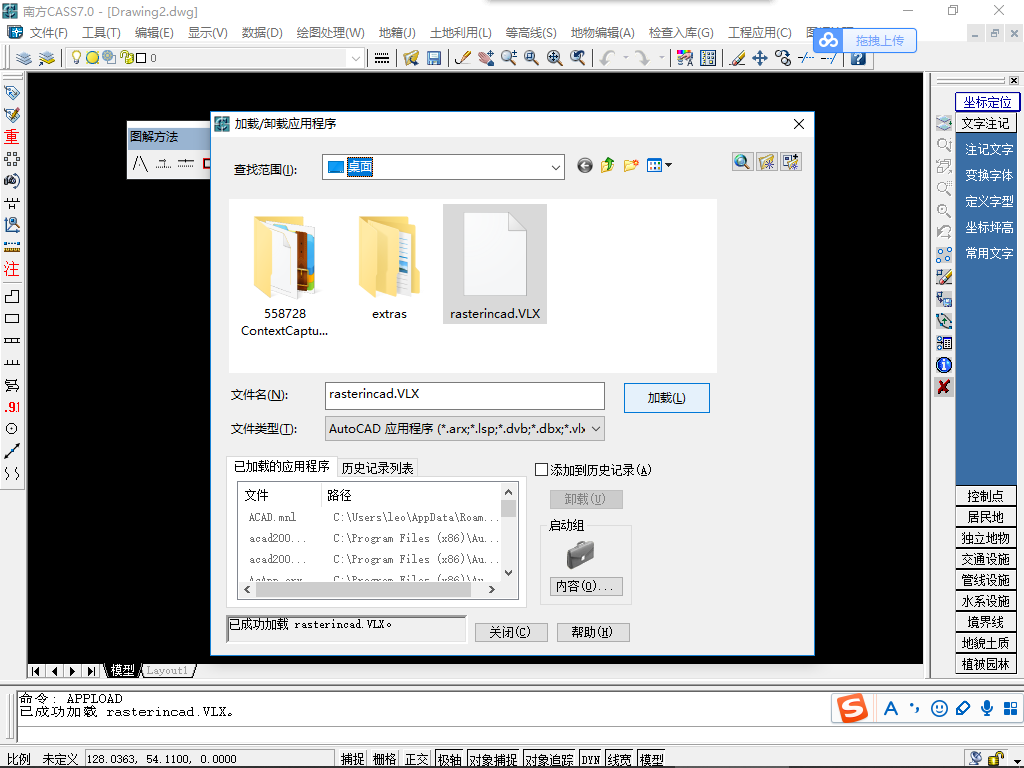Click the layer color swatch in toolbar

141,58
